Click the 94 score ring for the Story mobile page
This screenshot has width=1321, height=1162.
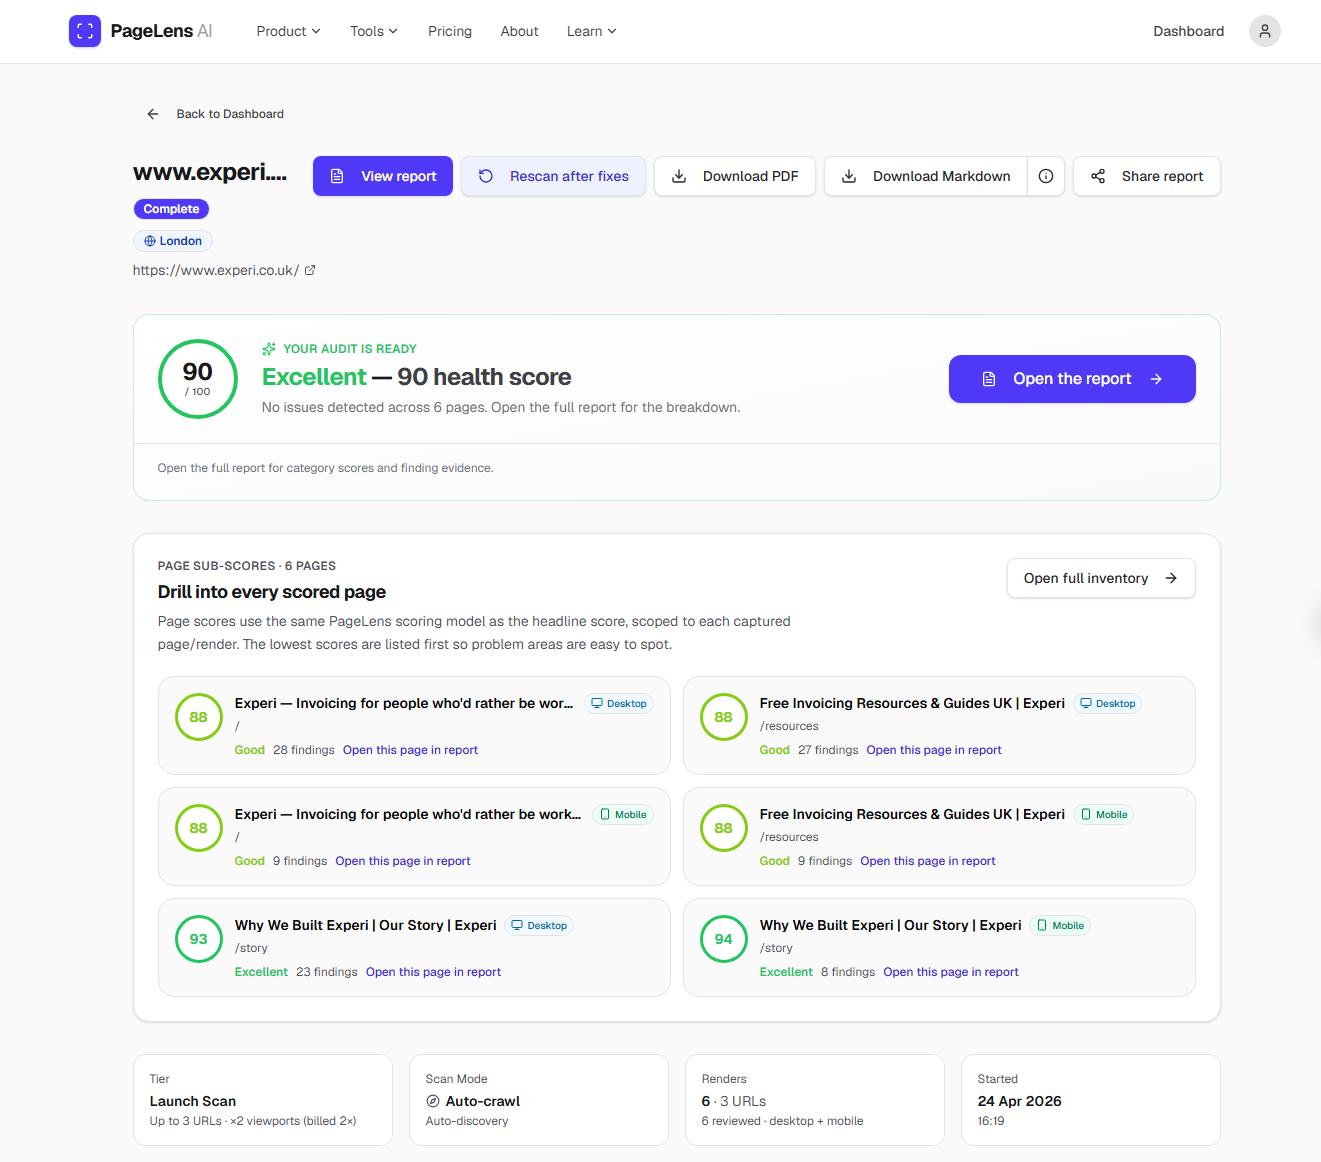724,939
